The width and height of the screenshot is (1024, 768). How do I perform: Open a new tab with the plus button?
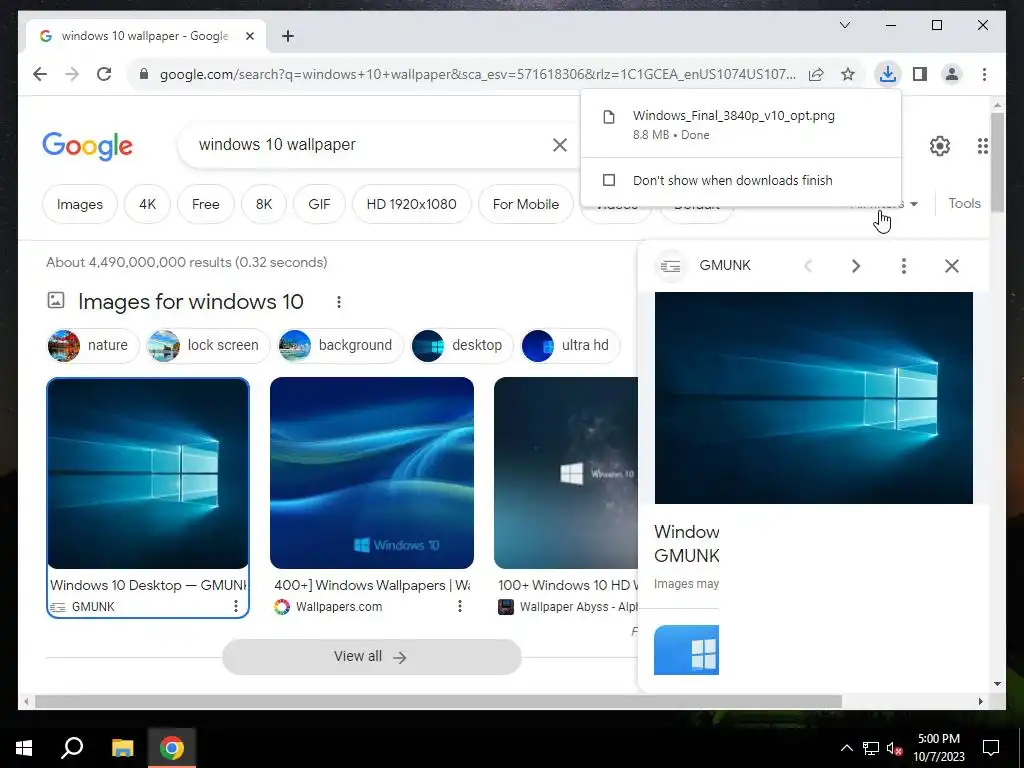[x=288, y=36]
